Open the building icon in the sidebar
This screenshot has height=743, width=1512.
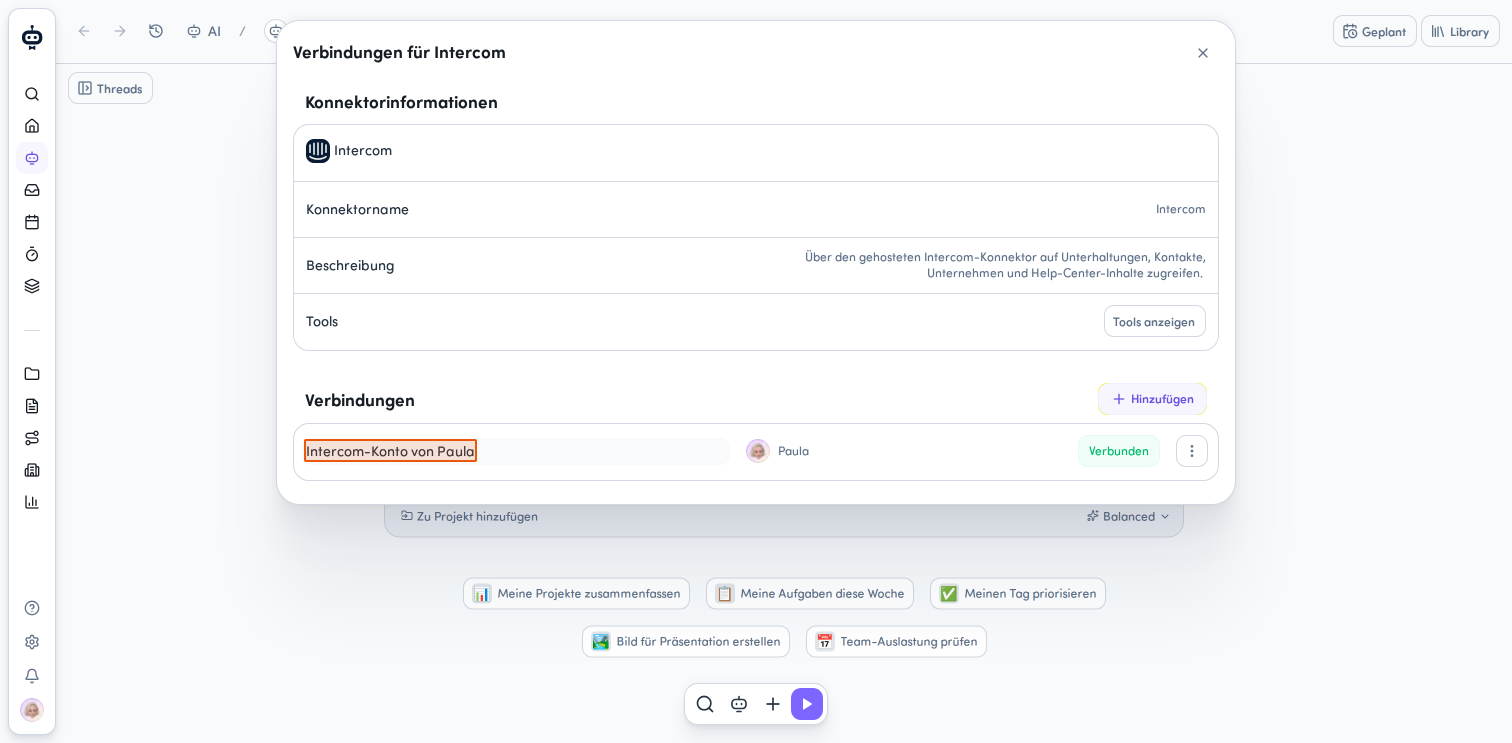[32, 470]
